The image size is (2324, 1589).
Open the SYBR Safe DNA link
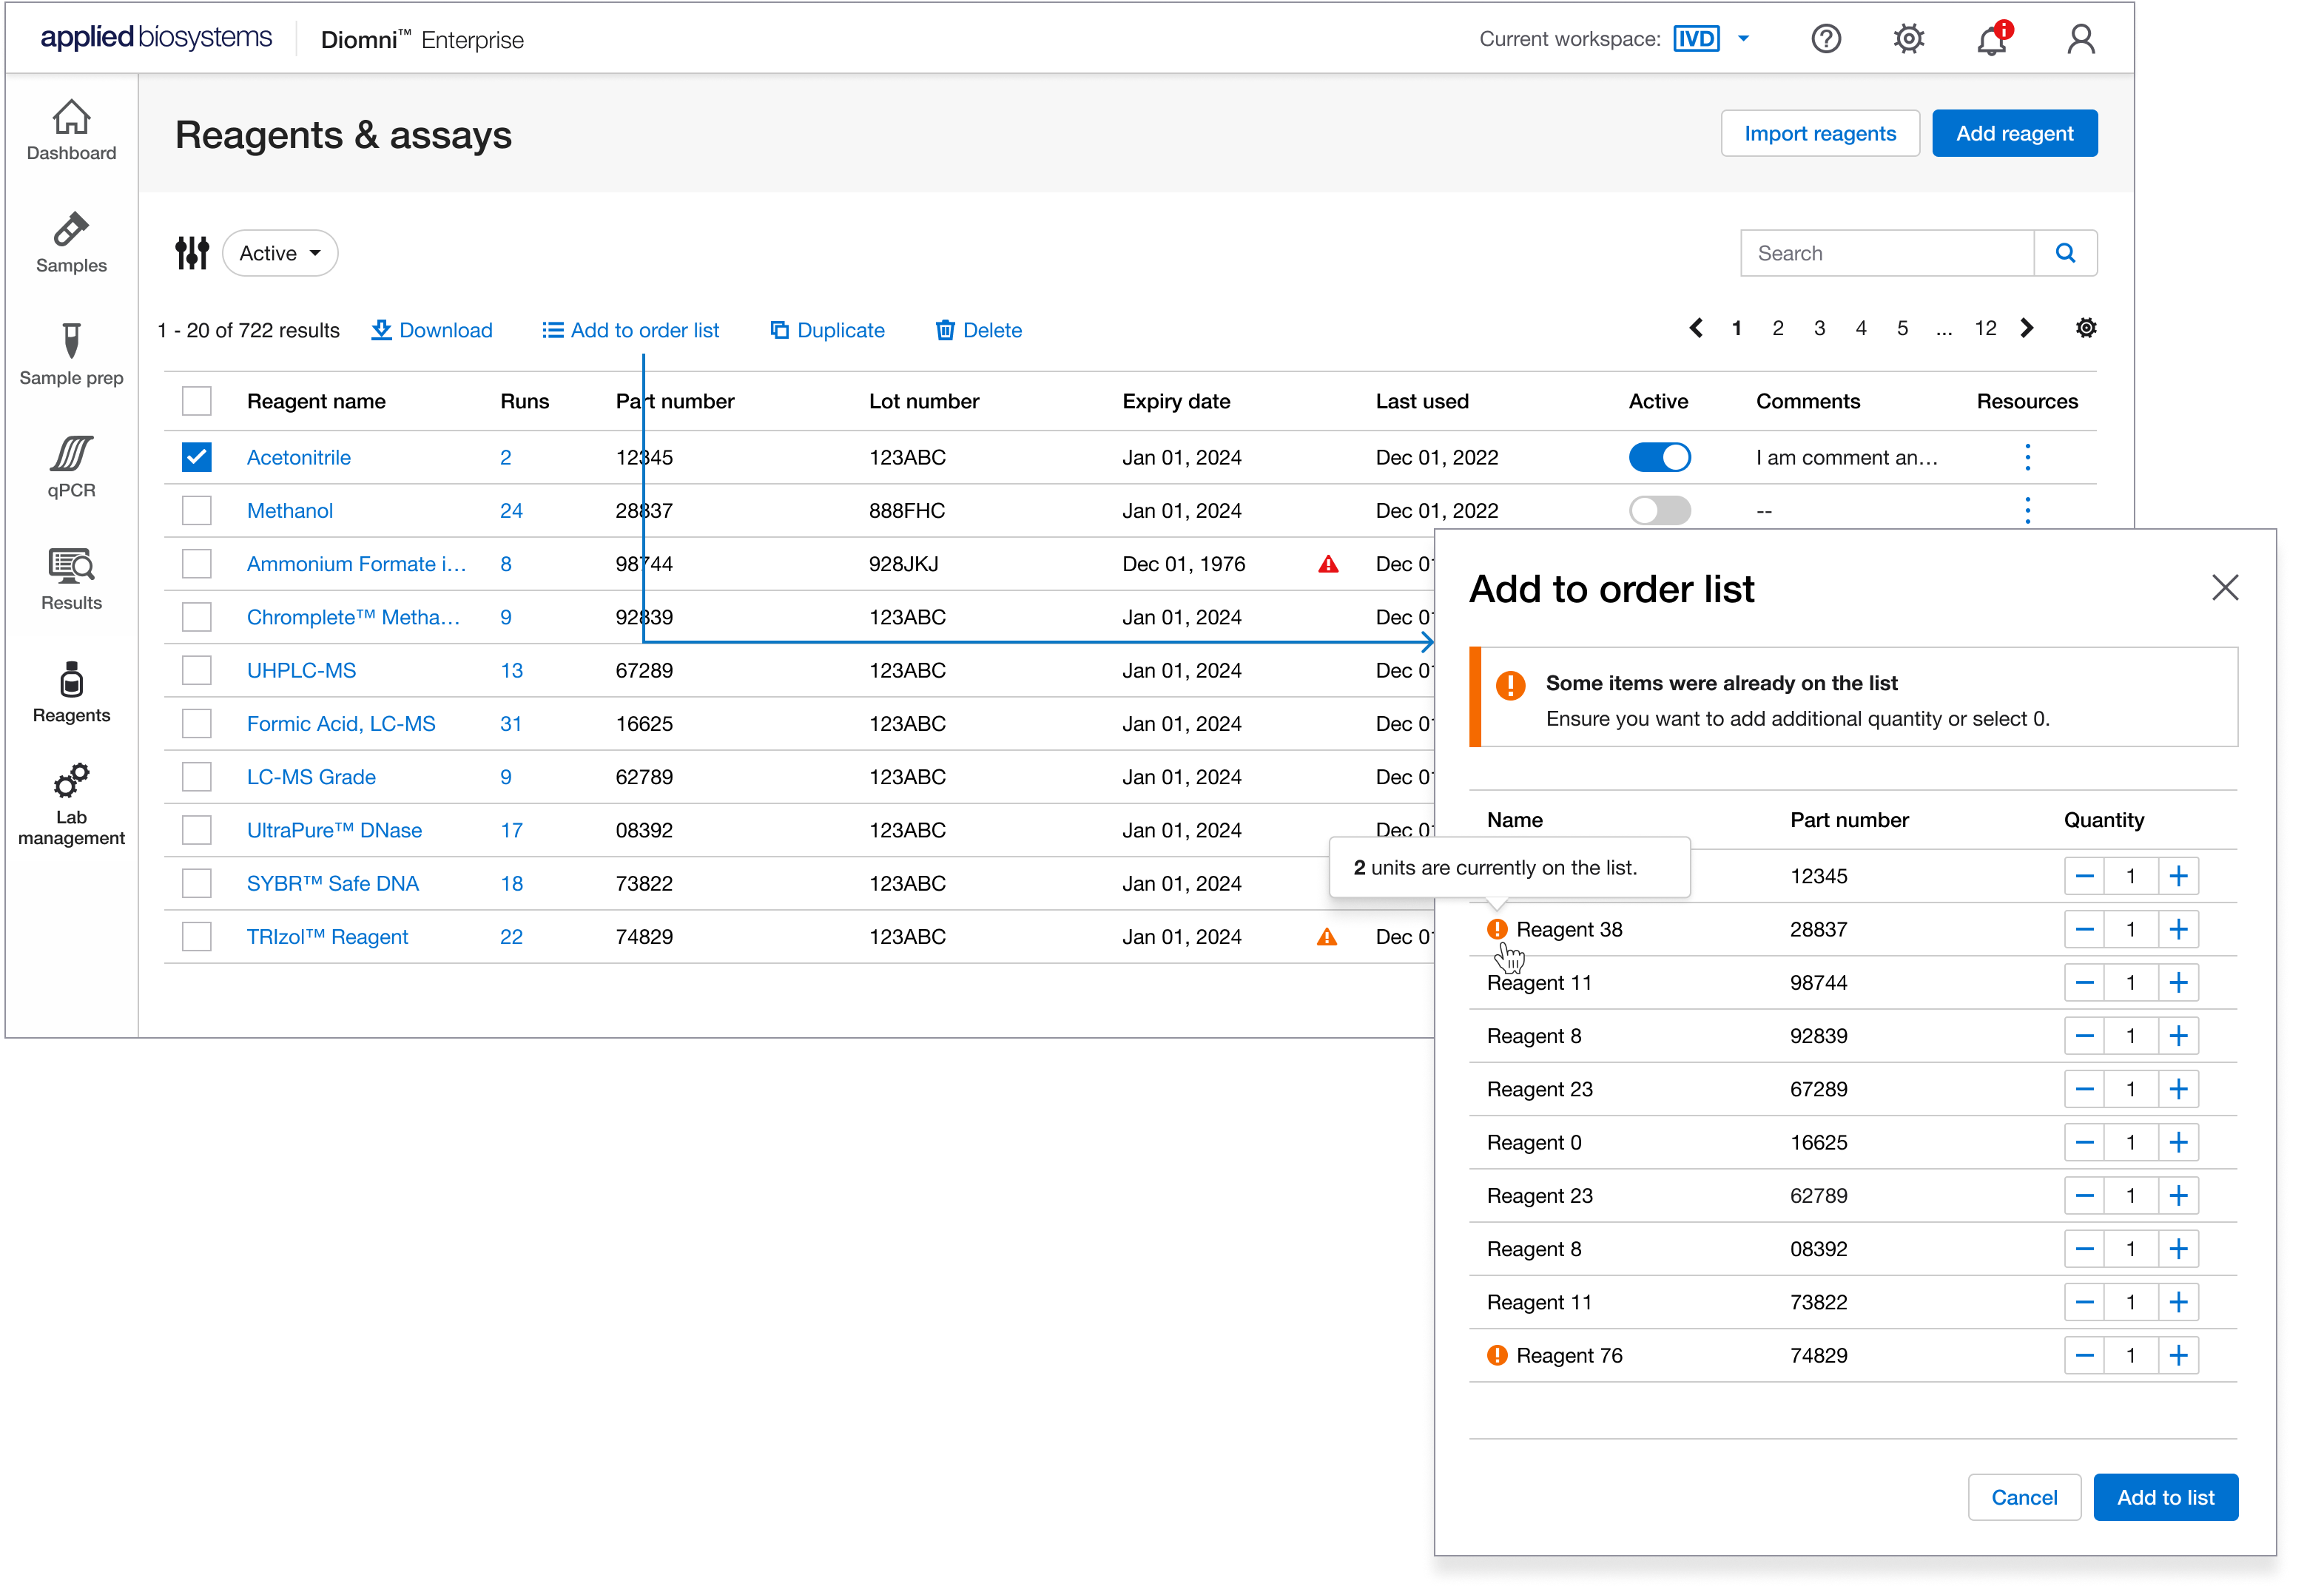click(332, 884)
